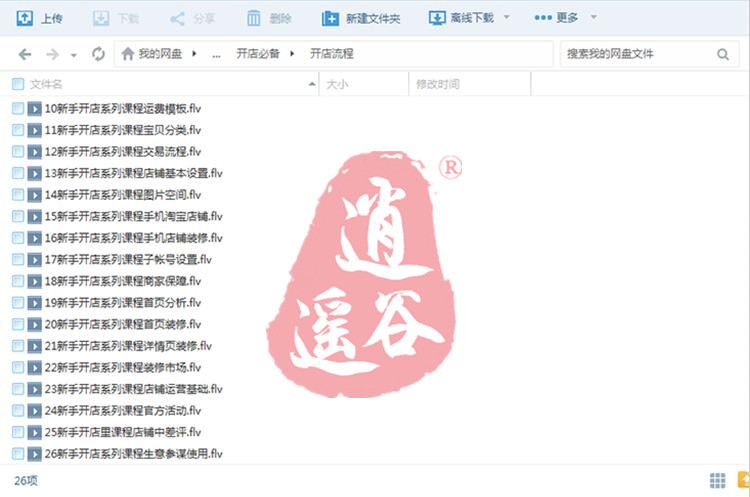Check the box for file 12 交易流程

click(18, 152)
